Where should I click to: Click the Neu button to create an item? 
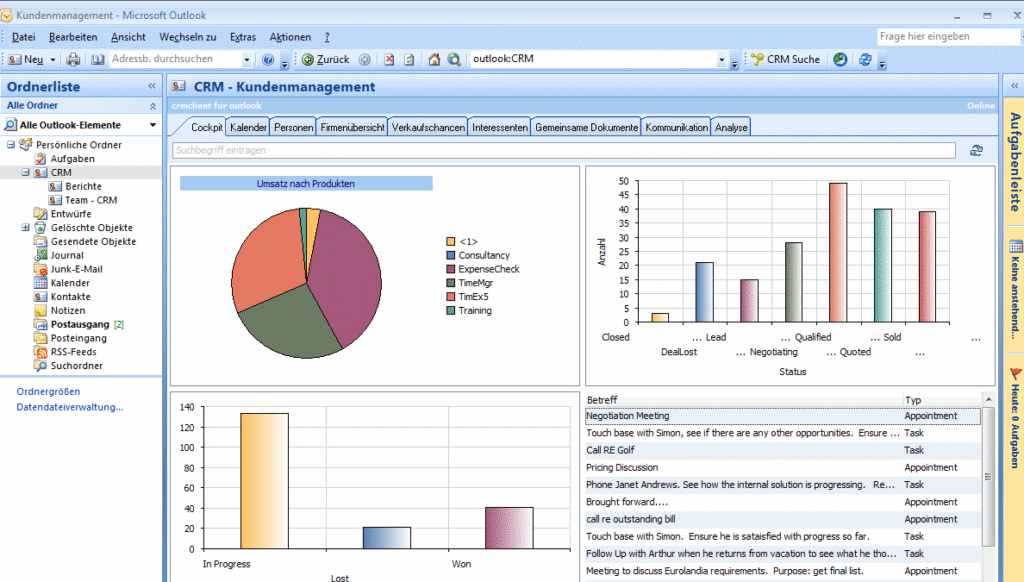(26, 59)
